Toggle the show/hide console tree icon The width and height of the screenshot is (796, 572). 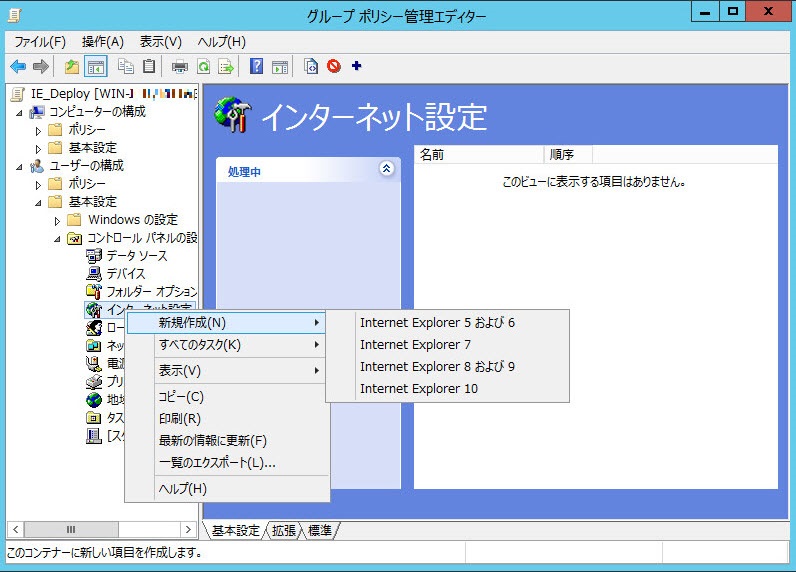tap(96, 67)
